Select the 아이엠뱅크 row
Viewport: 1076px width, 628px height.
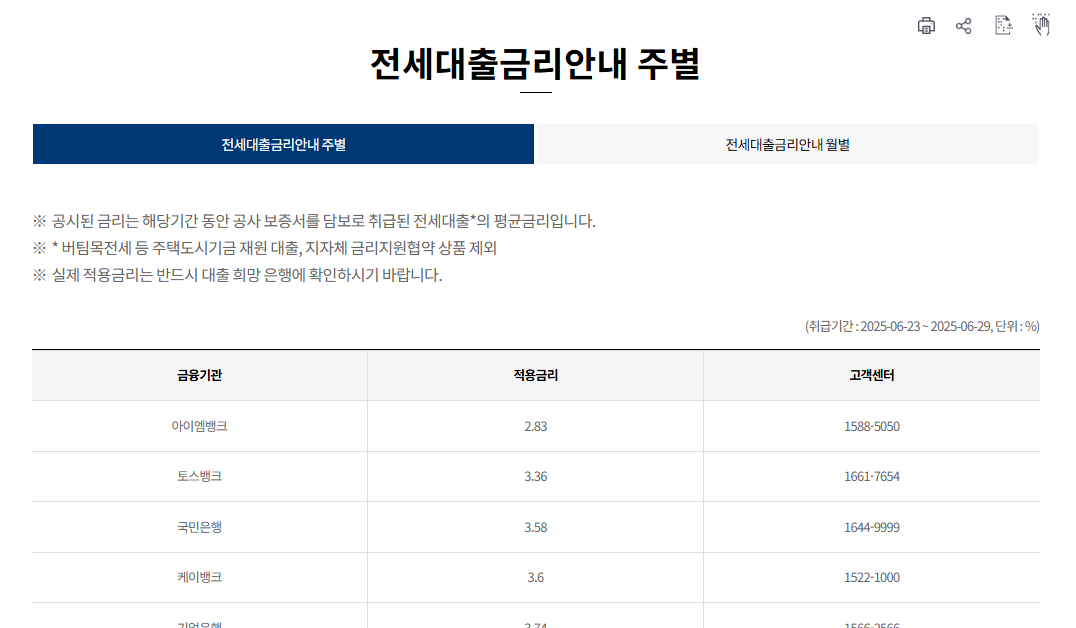coord(200,425)
